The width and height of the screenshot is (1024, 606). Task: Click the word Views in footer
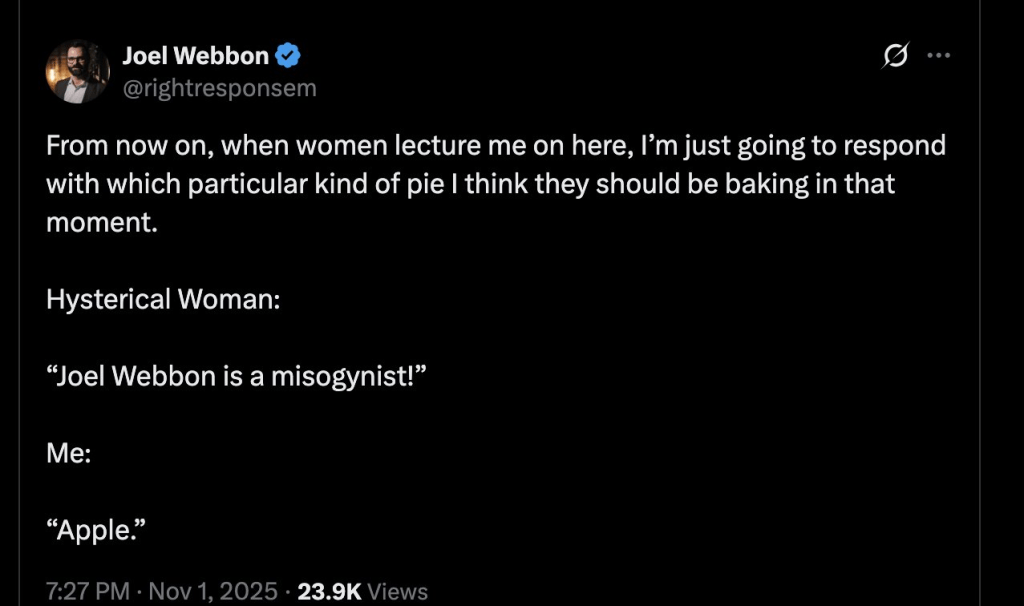397,591
